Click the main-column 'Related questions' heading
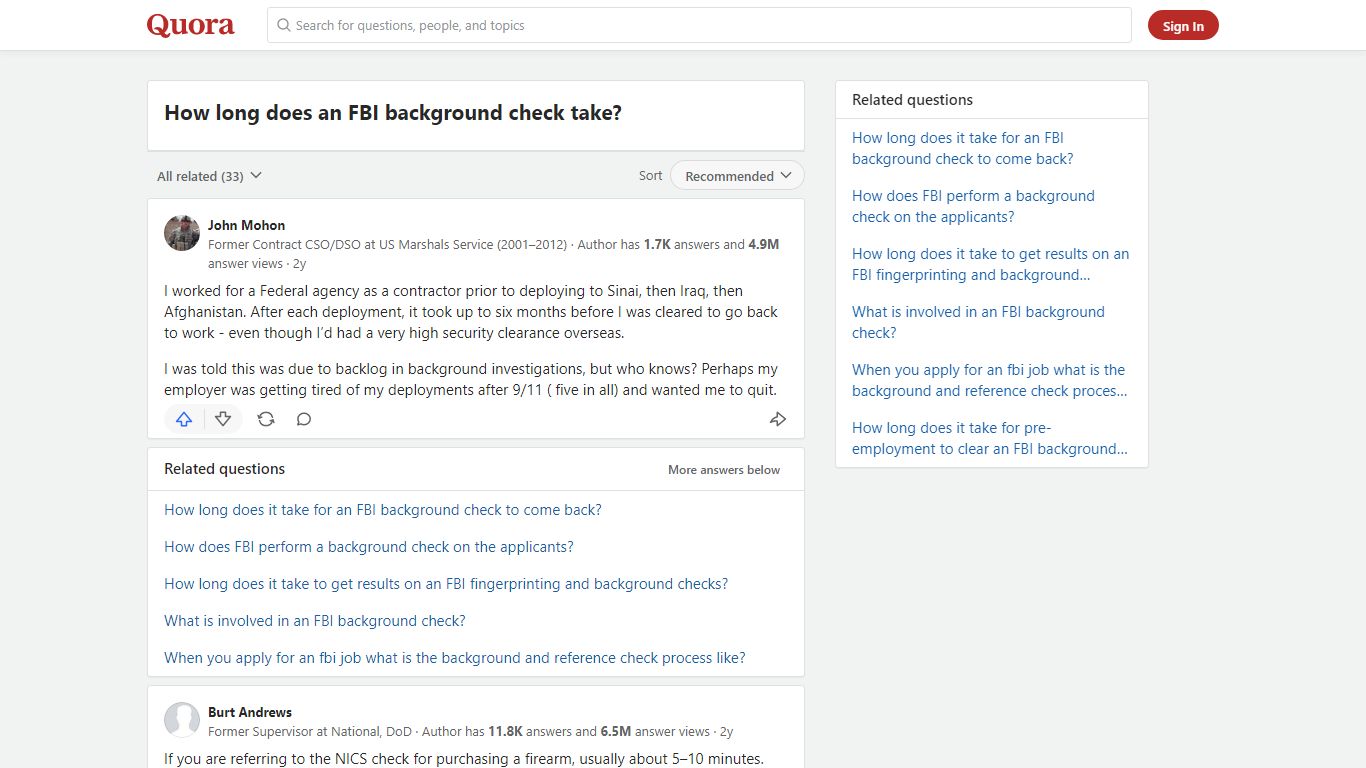 [224, 469]
